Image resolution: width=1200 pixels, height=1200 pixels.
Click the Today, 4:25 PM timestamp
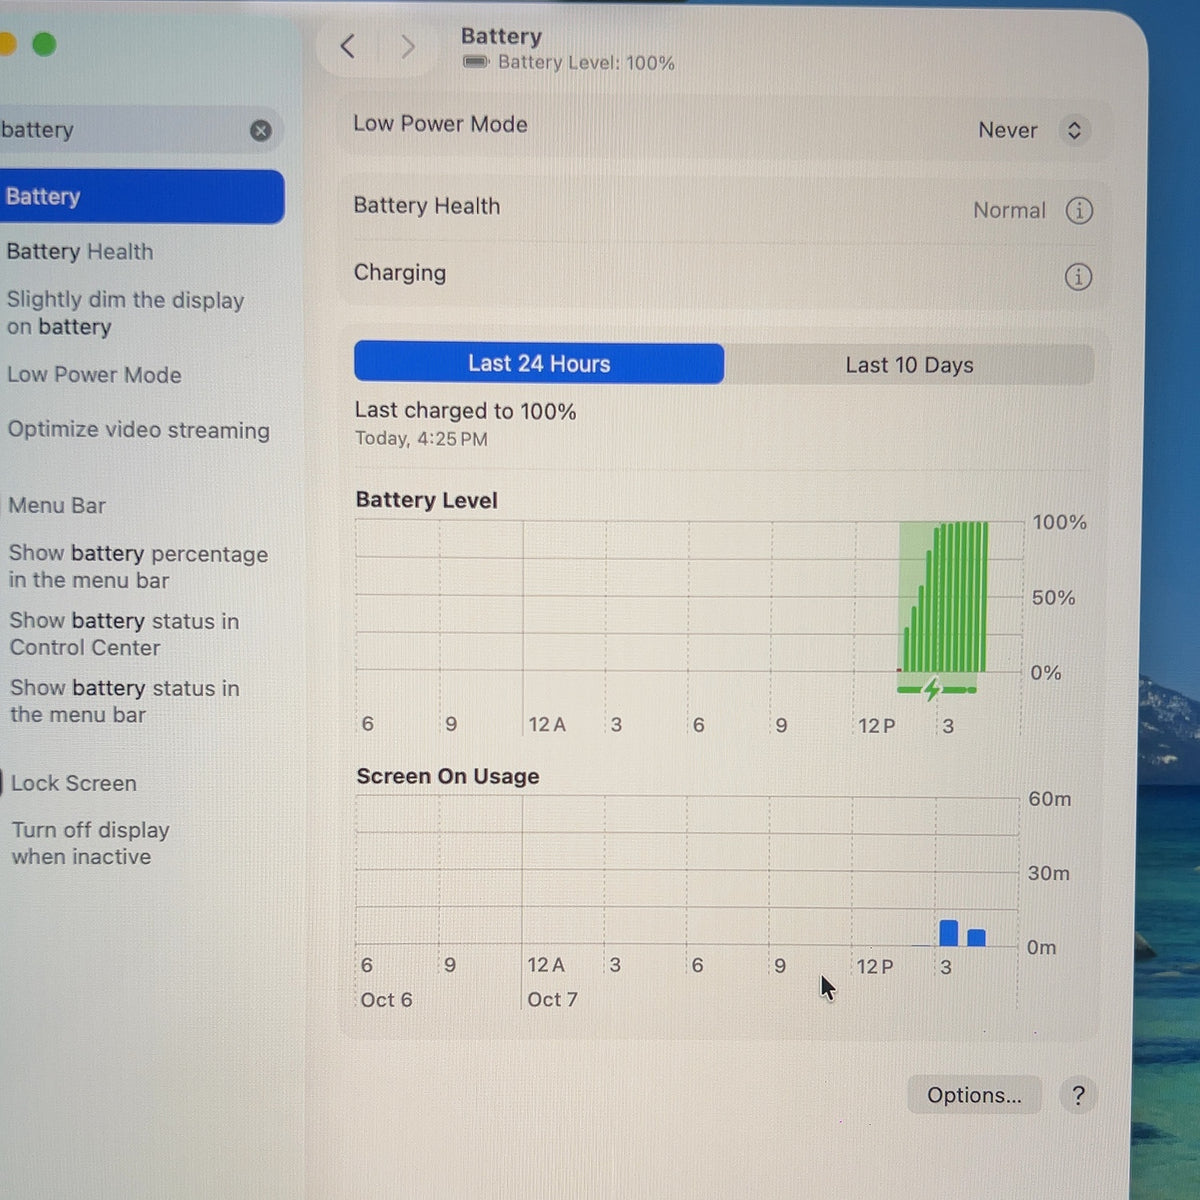(421, 439)
